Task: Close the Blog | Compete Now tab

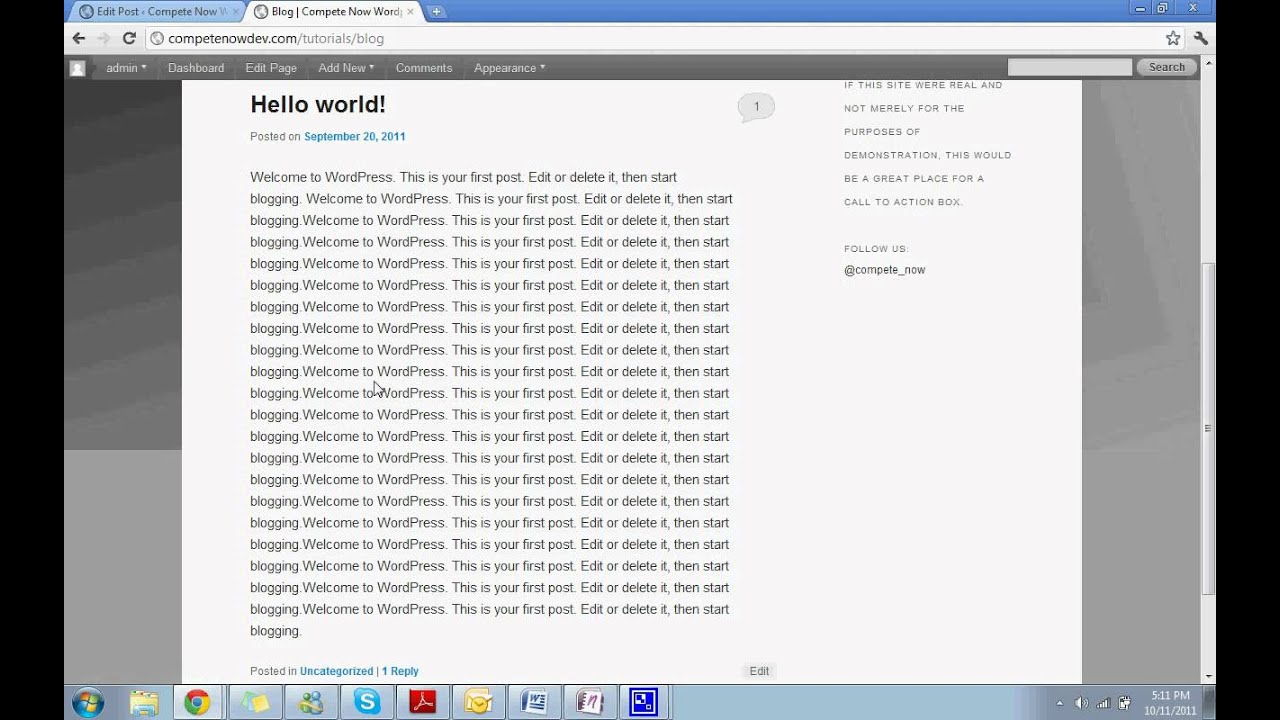Action: [x=410, y=12]
